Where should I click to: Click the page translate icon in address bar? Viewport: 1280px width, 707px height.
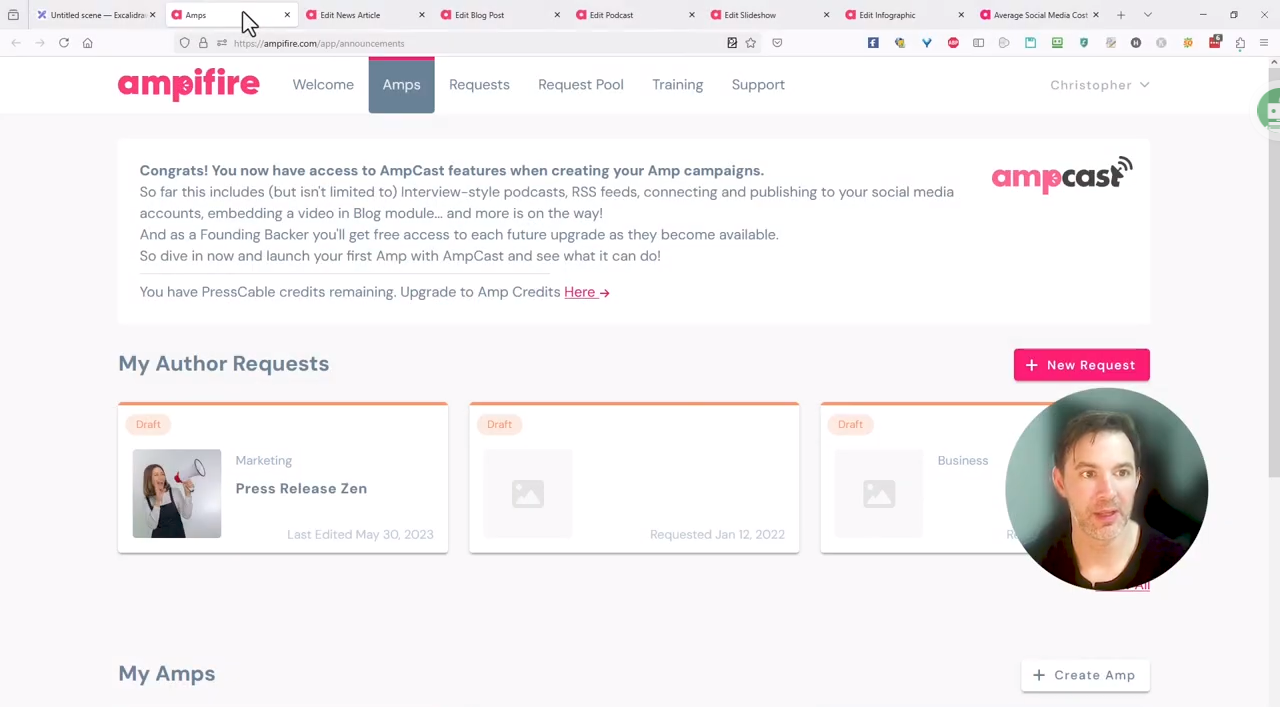click(732, 43)
